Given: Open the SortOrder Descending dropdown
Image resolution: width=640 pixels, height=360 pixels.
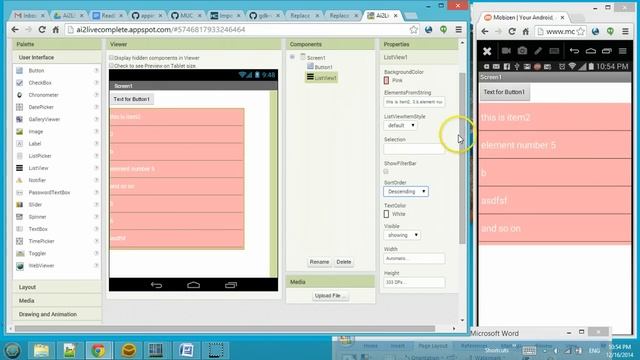Looking at the screenshot, I should tap(406, 191).
